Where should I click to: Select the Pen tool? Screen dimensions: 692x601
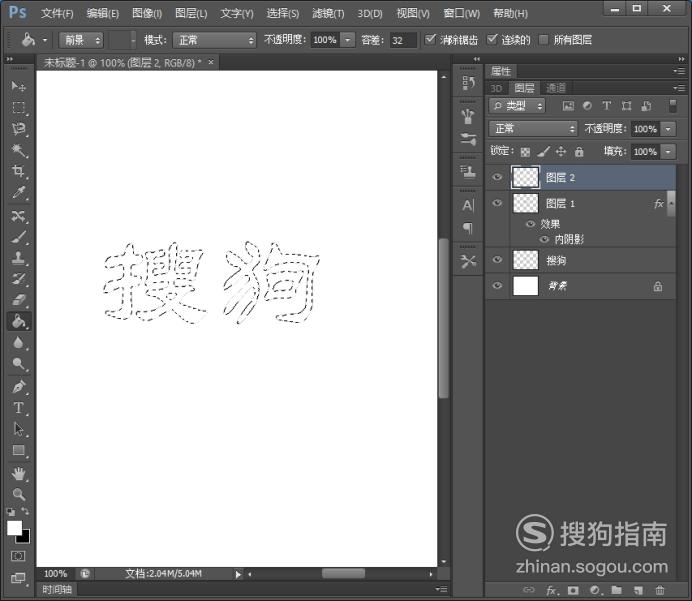18,387
